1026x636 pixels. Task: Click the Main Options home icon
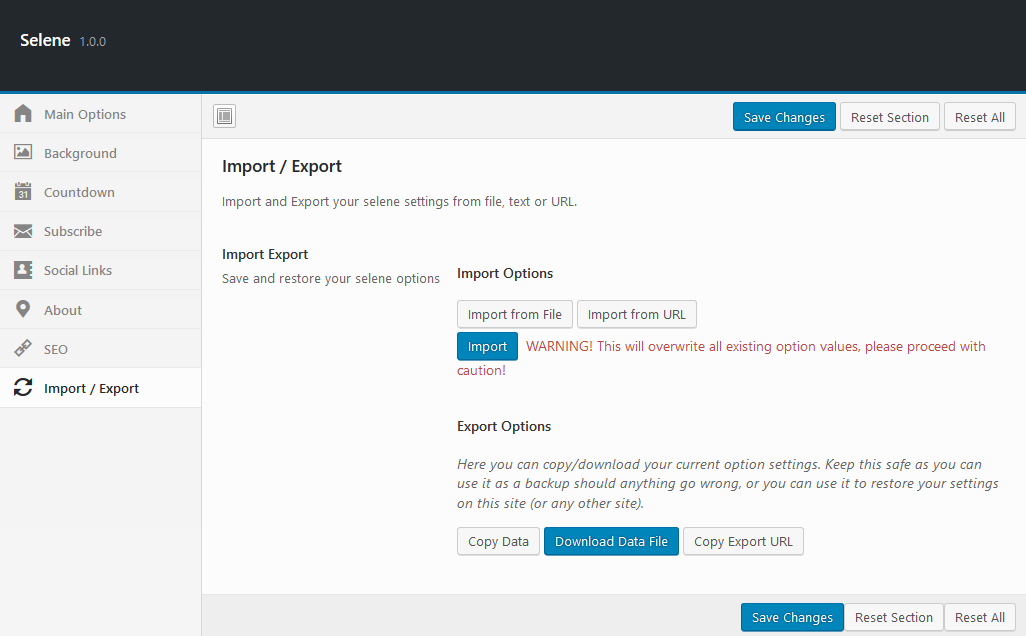[23, 114]
